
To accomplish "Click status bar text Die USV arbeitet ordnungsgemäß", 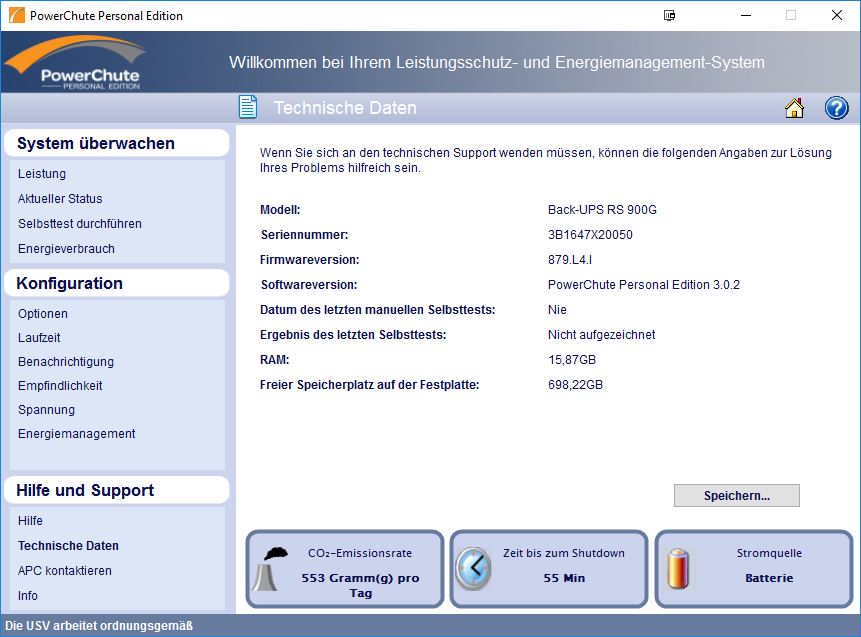I will (x=99, y=625).
